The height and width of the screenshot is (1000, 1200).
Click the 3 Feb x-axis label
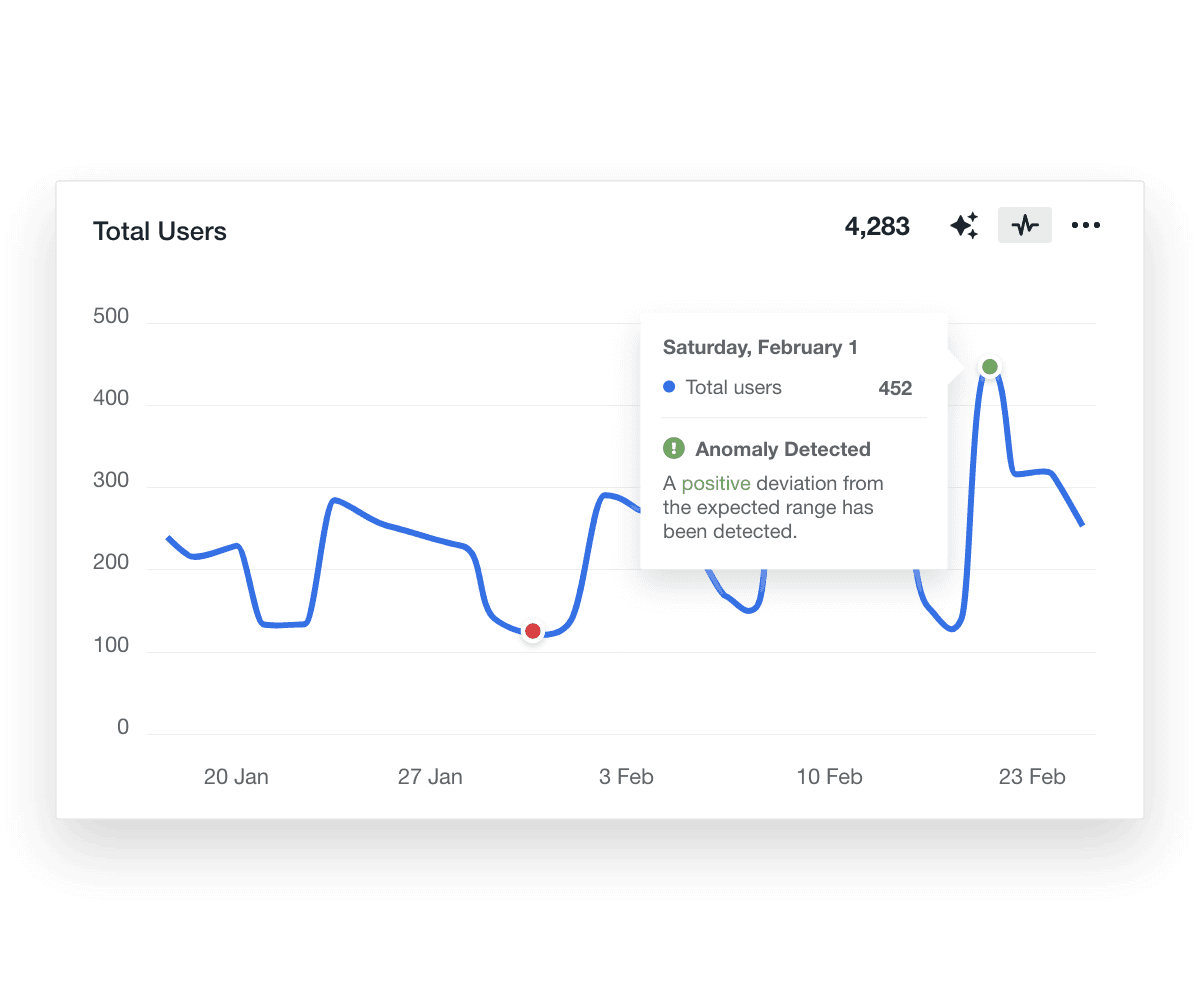[x=626, y=777]
